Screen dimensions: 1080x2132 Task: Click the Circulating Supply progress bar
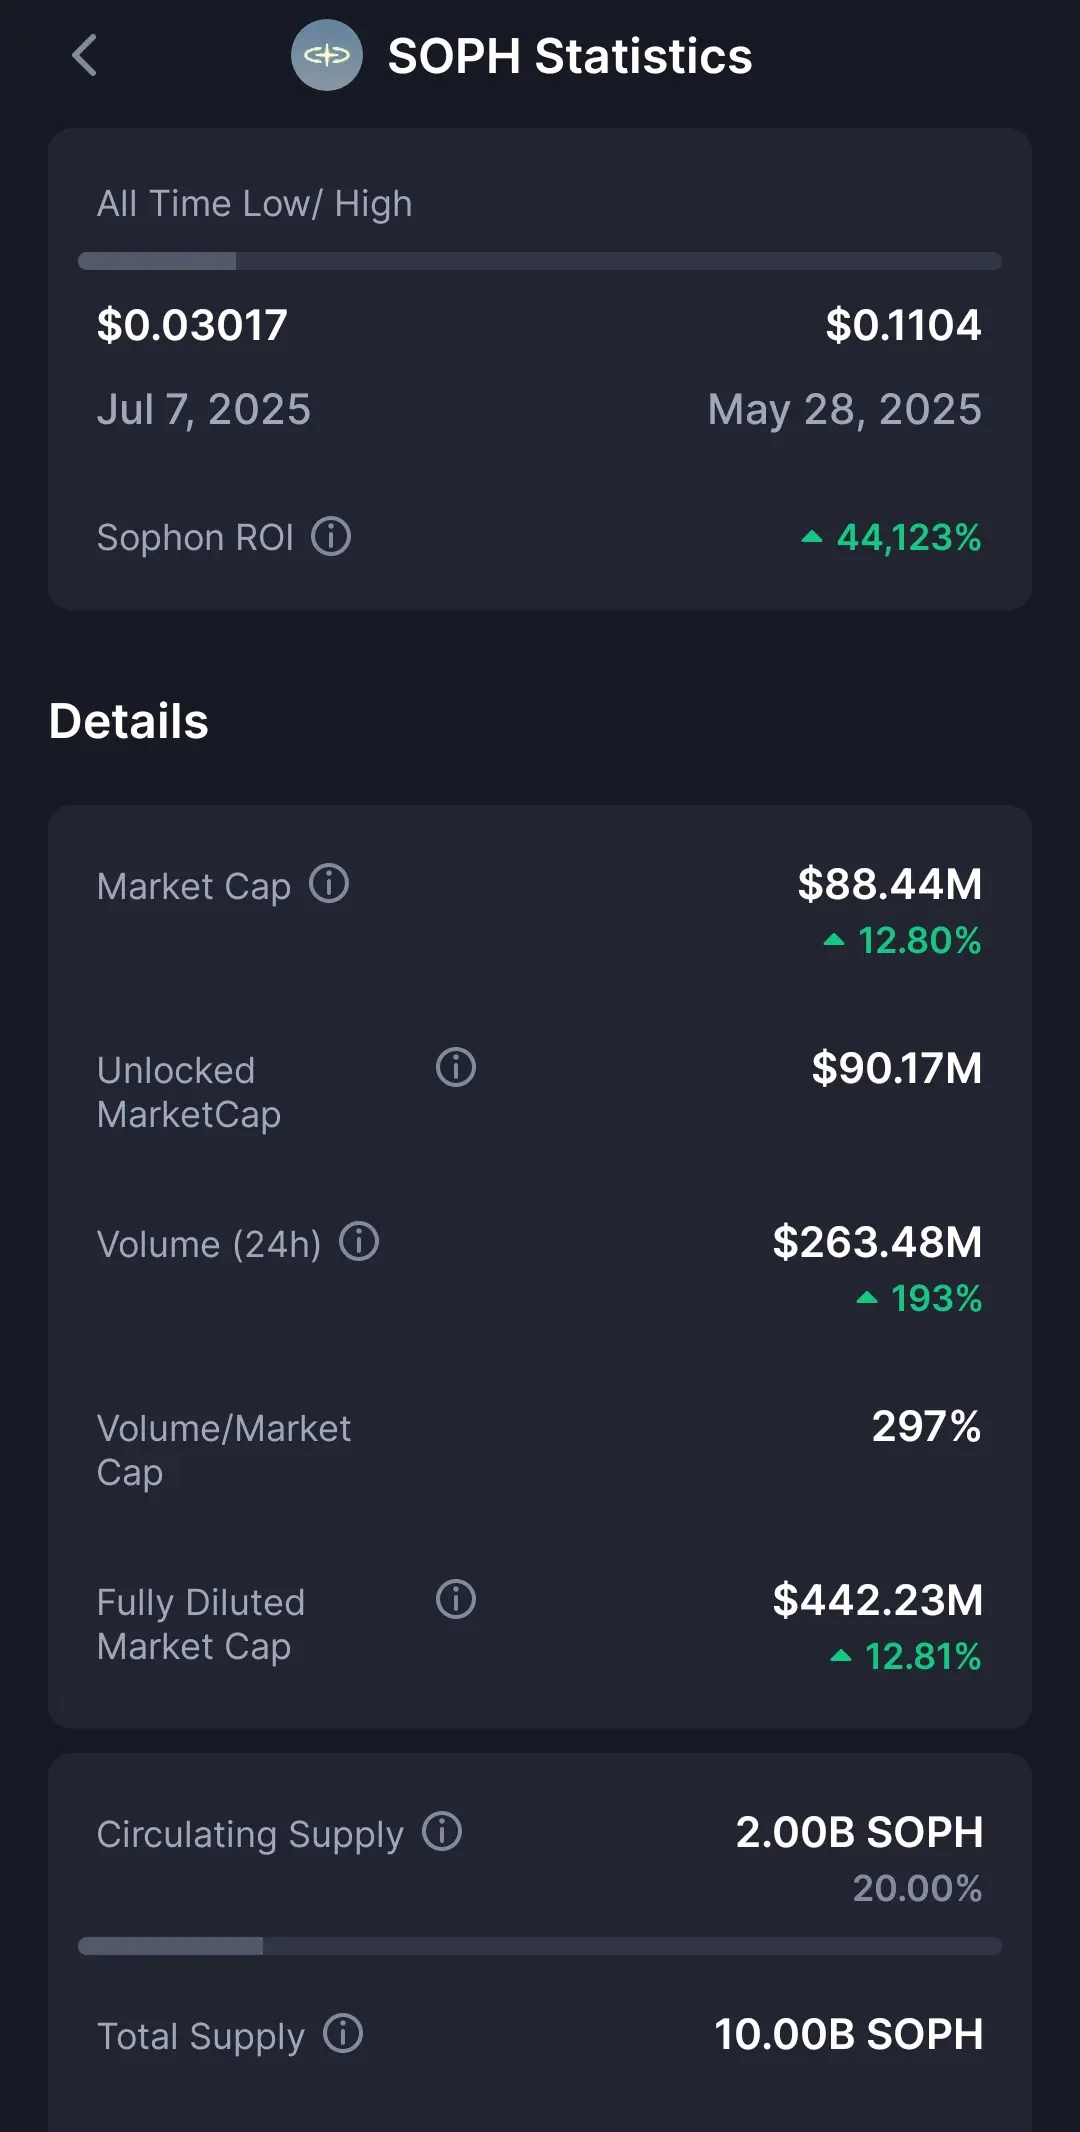pyautogui.click(x=540, y=1946)
